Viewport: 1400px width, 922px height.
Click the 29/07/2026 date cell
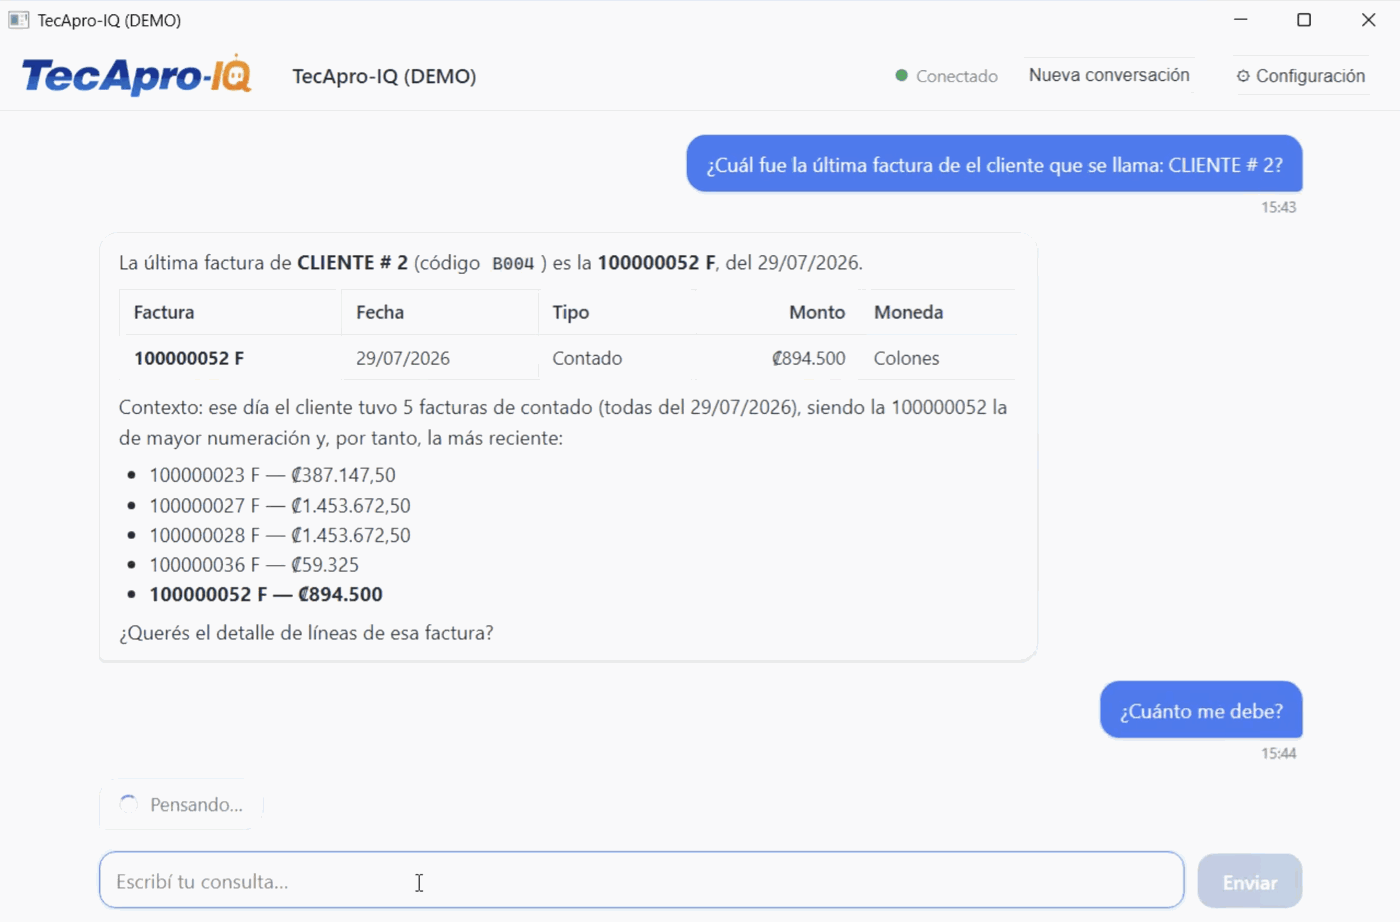click(x=440, y=358)
